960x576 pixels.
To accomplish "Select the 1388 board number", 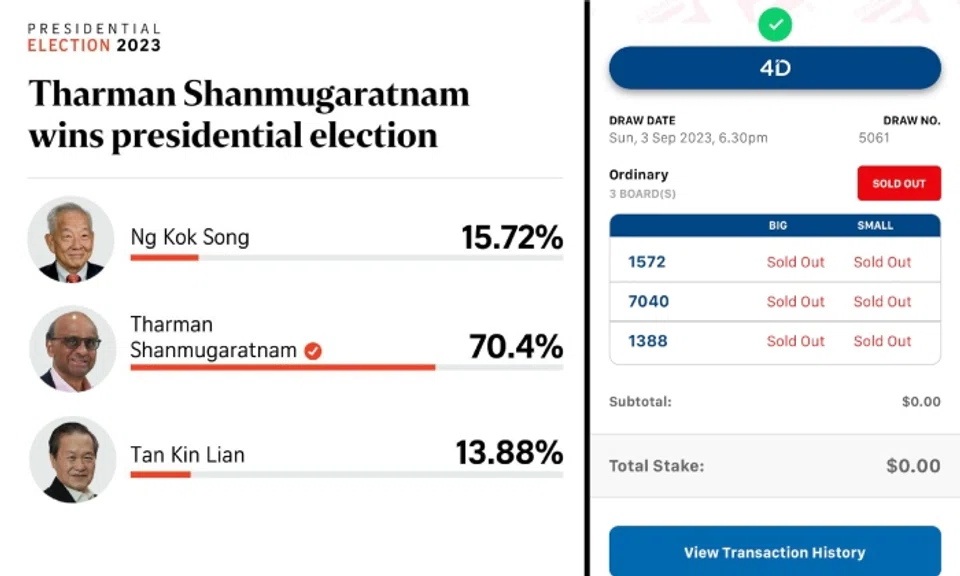I will (x=647, y=341).
